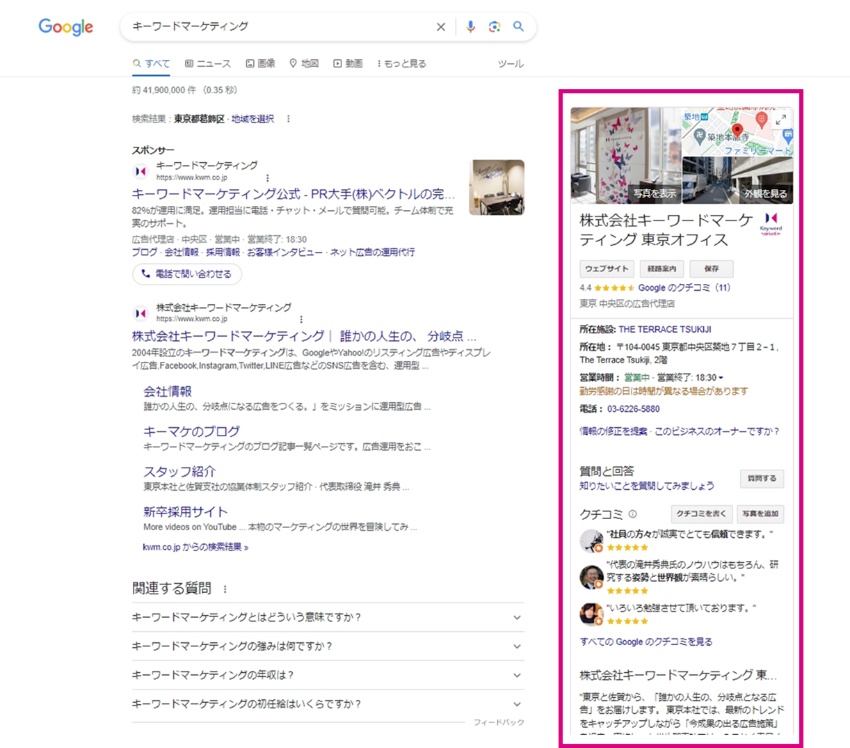Viewport: 850px width, 748px height.
Task: Click このビジネスのオーナーですか link
Action: pos(717,431)
